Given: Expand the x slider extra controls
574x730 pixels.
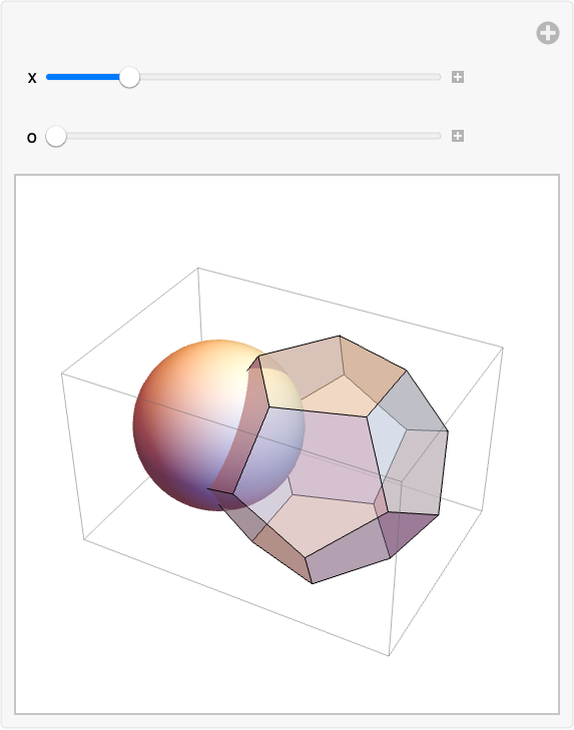Looking at the screenshot, I should (x=458, y=77).
